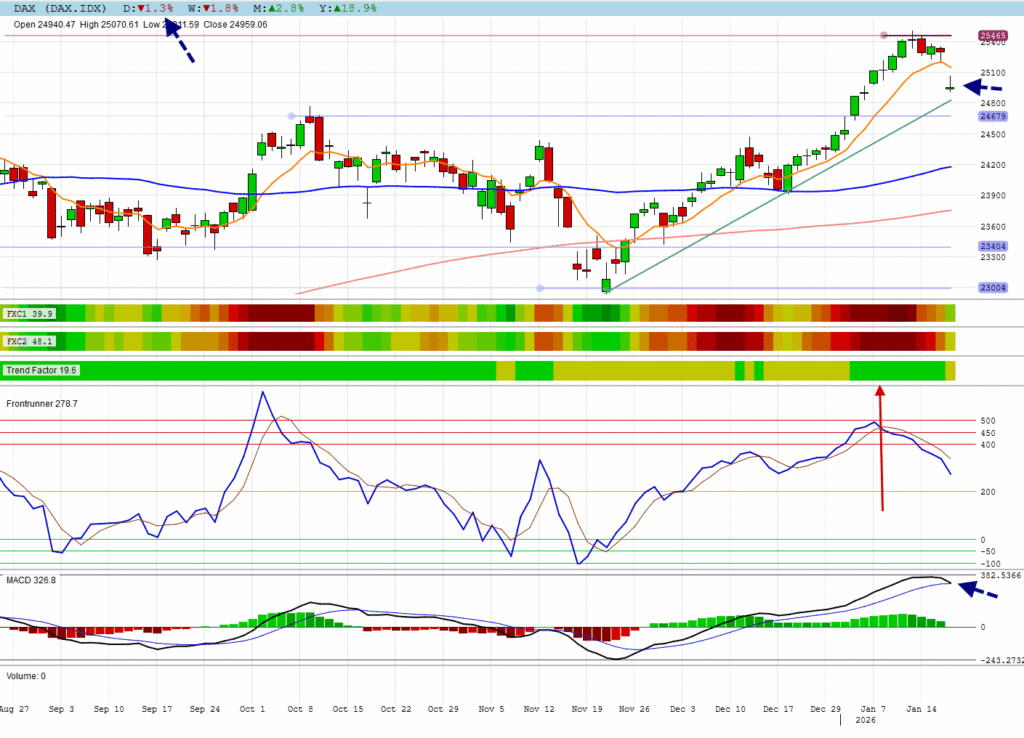Click the Oct 1 date on time axis
The width and height of the screenshot is (1024, 738).
[250, 708]
